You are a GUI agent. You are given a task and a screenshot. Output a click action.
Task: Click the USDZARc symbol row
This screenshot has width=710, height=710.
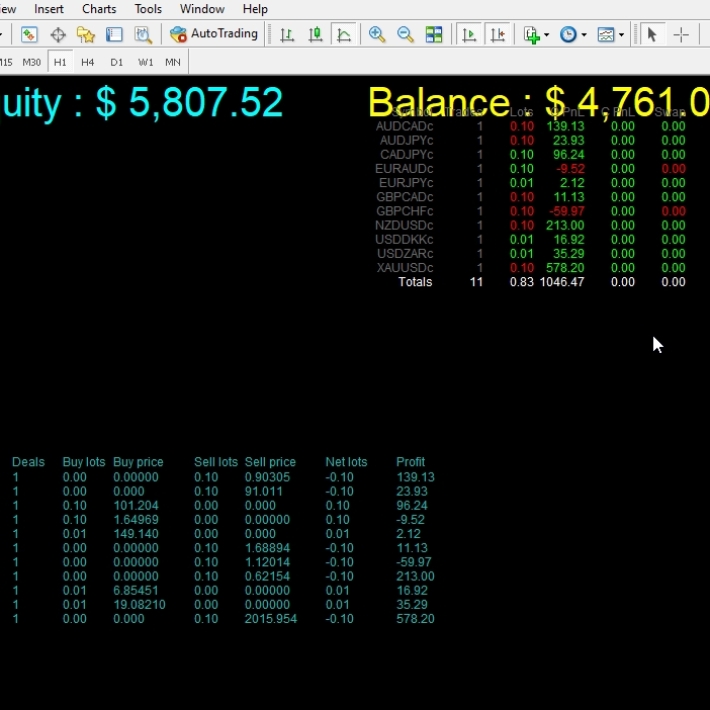pos(530,254)
